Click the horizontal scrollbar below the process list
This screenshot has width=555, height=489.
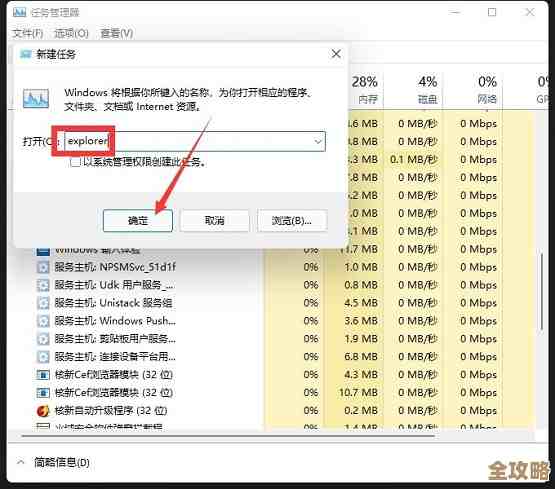pyautogui.click(x=228, y=436)
